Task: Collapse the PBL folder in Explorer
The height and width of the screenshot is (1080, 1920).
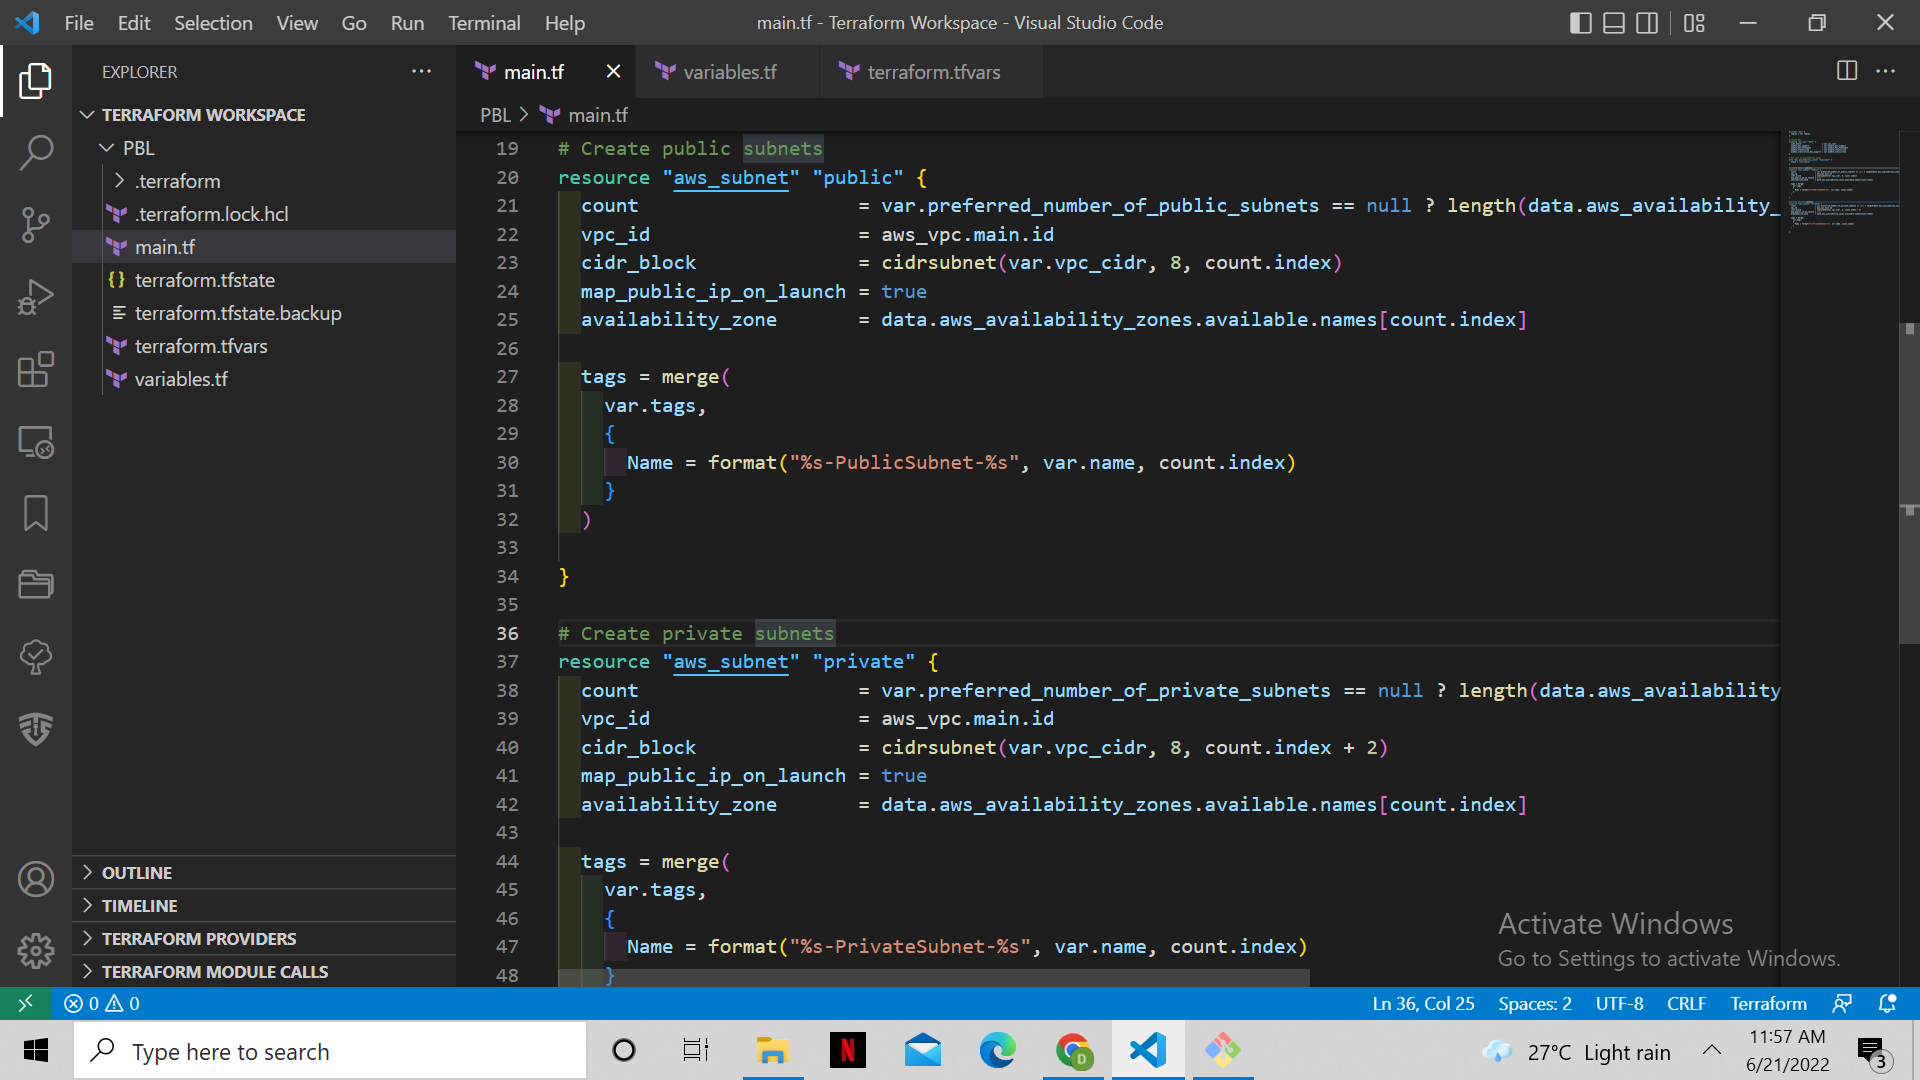Action: click(x=107, y=147)
